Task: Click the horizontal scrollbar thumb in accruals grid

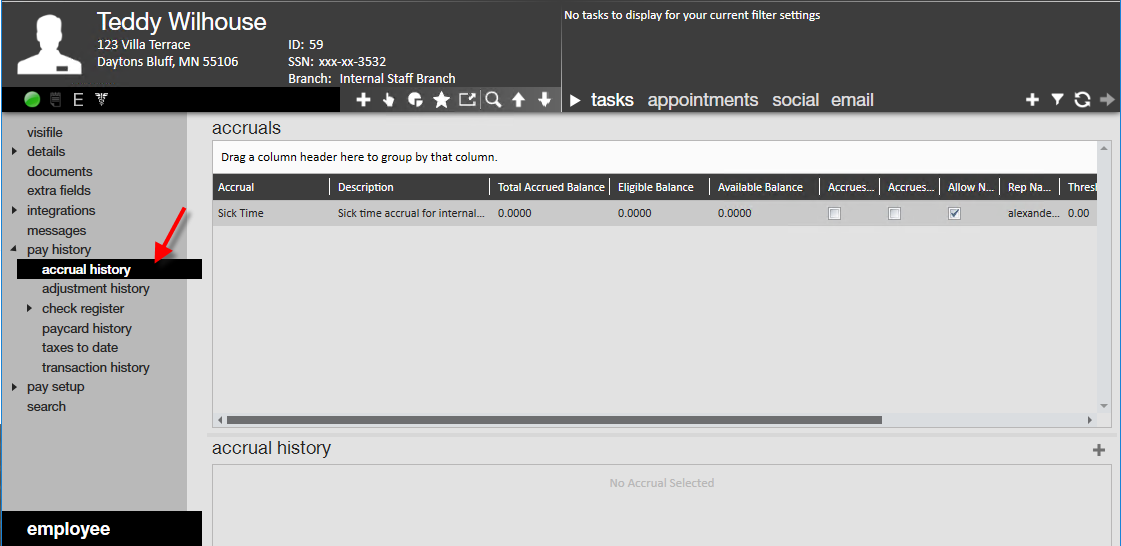Action: 554,420
